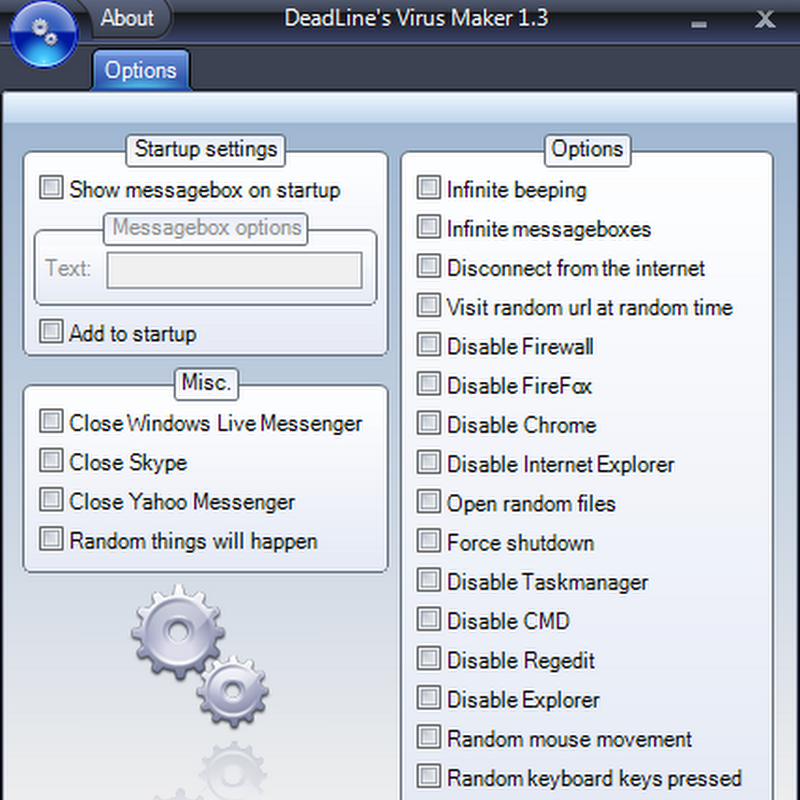Screen dimensions: 800x800
Task: Close the Virus Maker window
Action: [x=765, y=19]
